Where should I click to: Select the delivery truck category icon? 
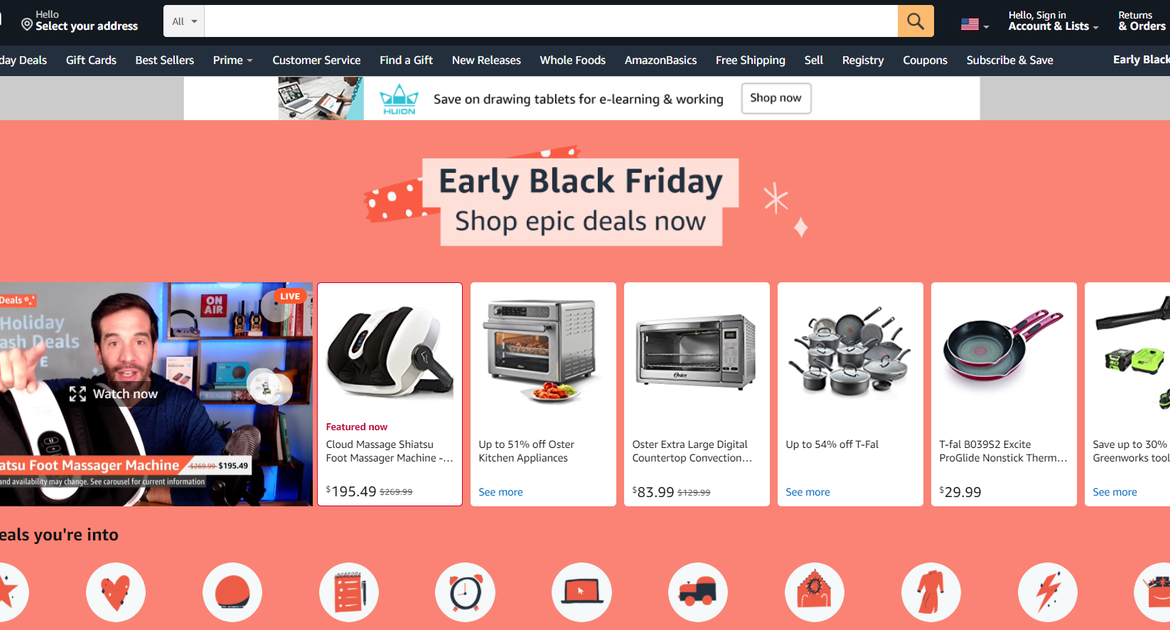coord(698,593)
